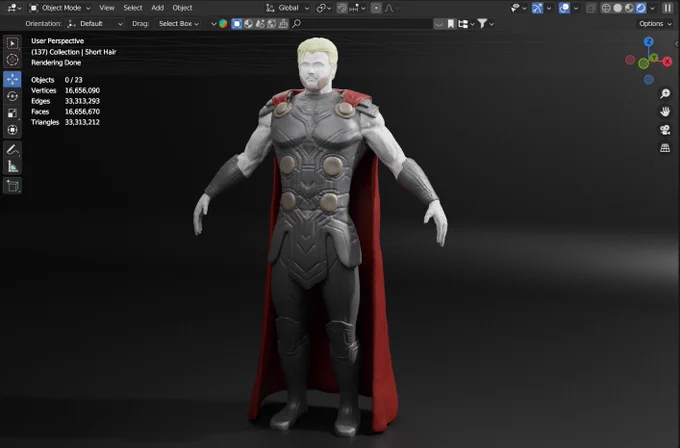Click the negative X red circle on gizmo
This screenshot has width=680, height=448.
(630, 60)
